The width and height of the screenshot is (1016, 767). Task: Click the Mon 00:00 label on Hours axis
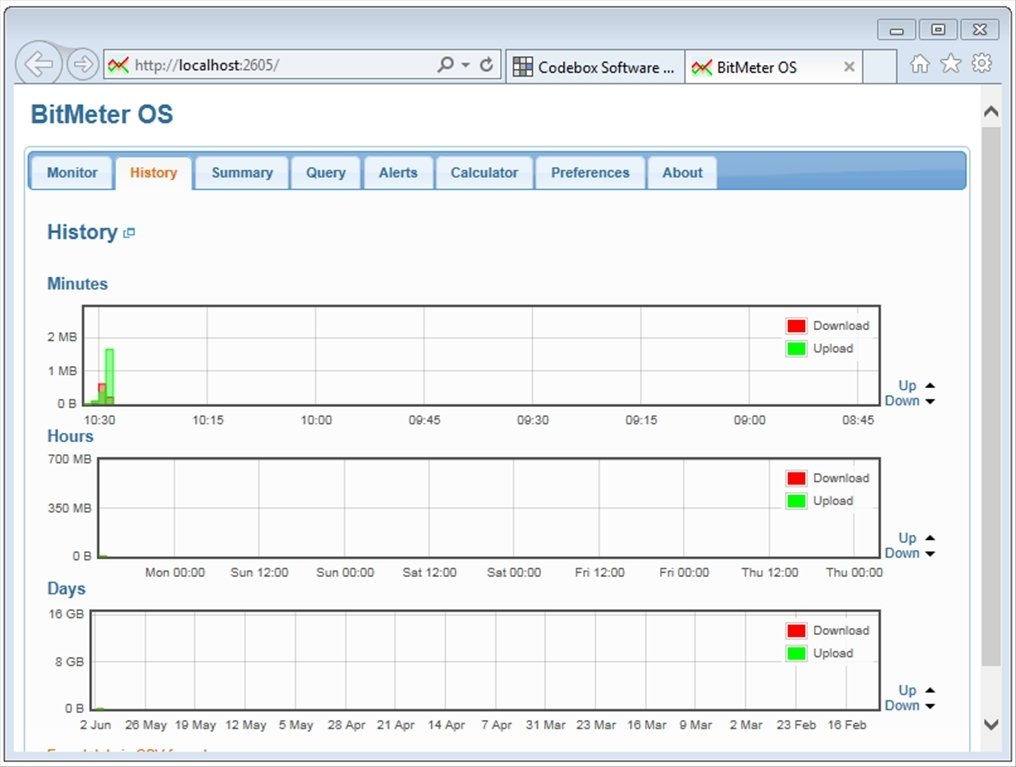[175, 573]
